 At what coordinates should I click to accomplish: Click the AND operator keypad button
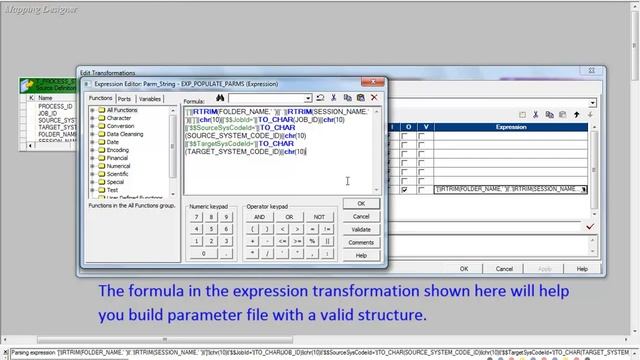(259, 217)
